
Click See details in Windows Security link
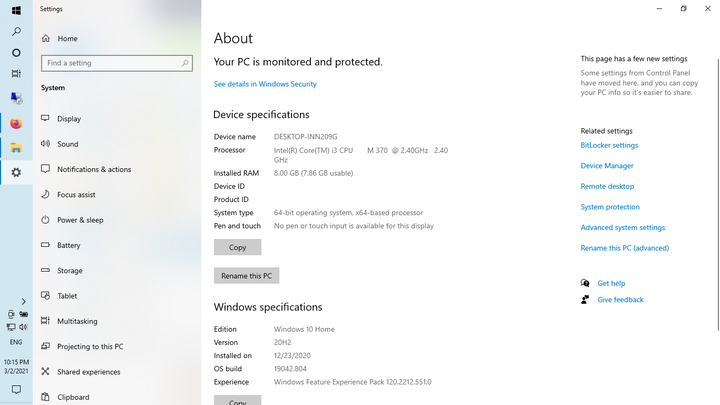tap(265, 84)
